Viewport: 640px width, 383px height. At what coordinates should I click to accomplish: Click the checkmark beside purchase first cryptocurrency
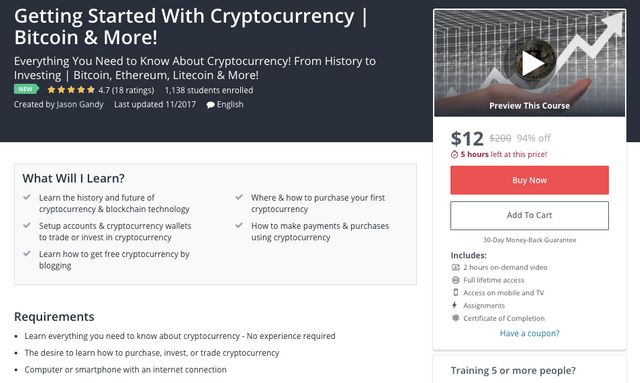point(239,198)
